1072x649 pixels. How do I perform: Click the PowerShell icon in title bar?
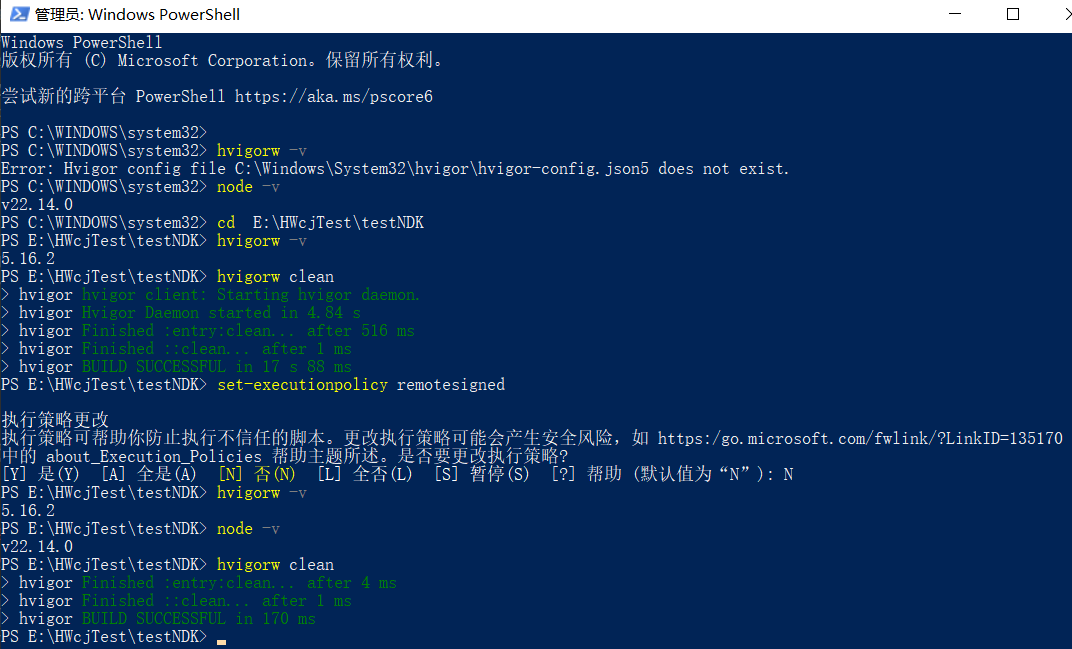coord(20,14)
